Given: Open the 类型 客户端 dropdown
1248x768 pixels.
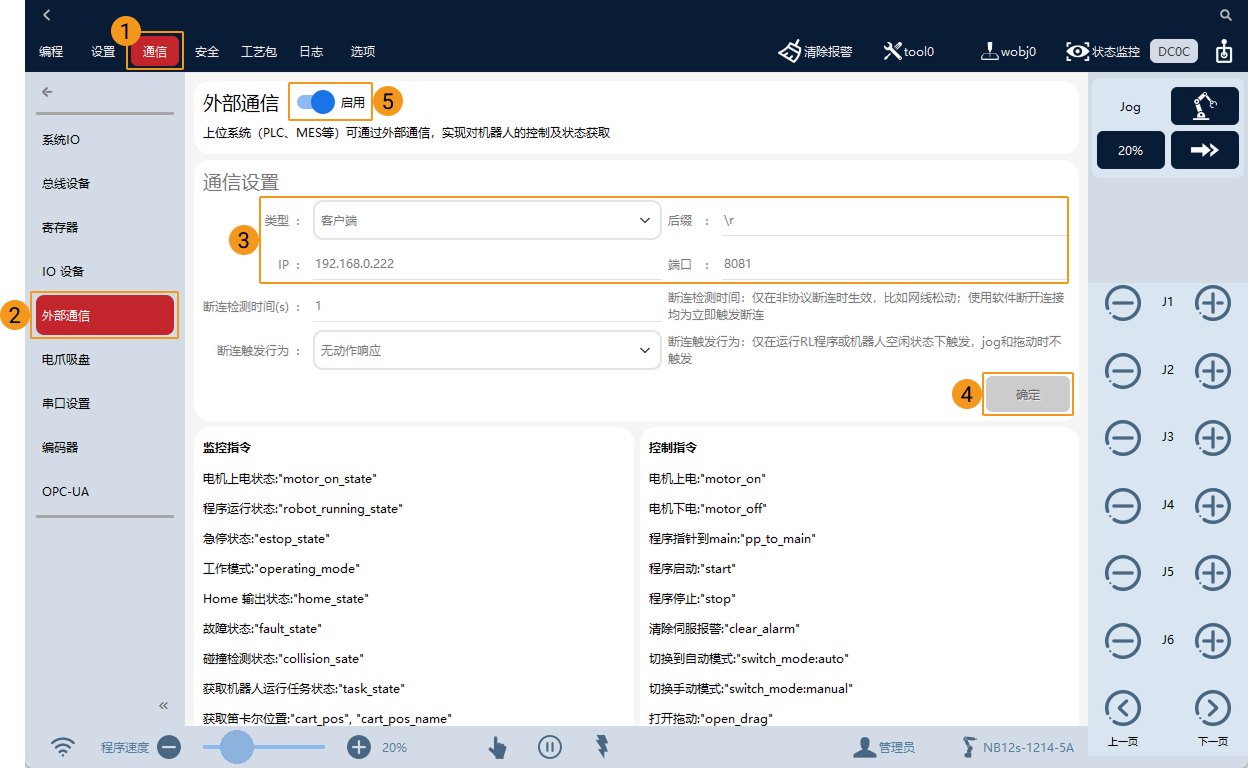Looking at the screenshot, I should click(x=487, y=220).
